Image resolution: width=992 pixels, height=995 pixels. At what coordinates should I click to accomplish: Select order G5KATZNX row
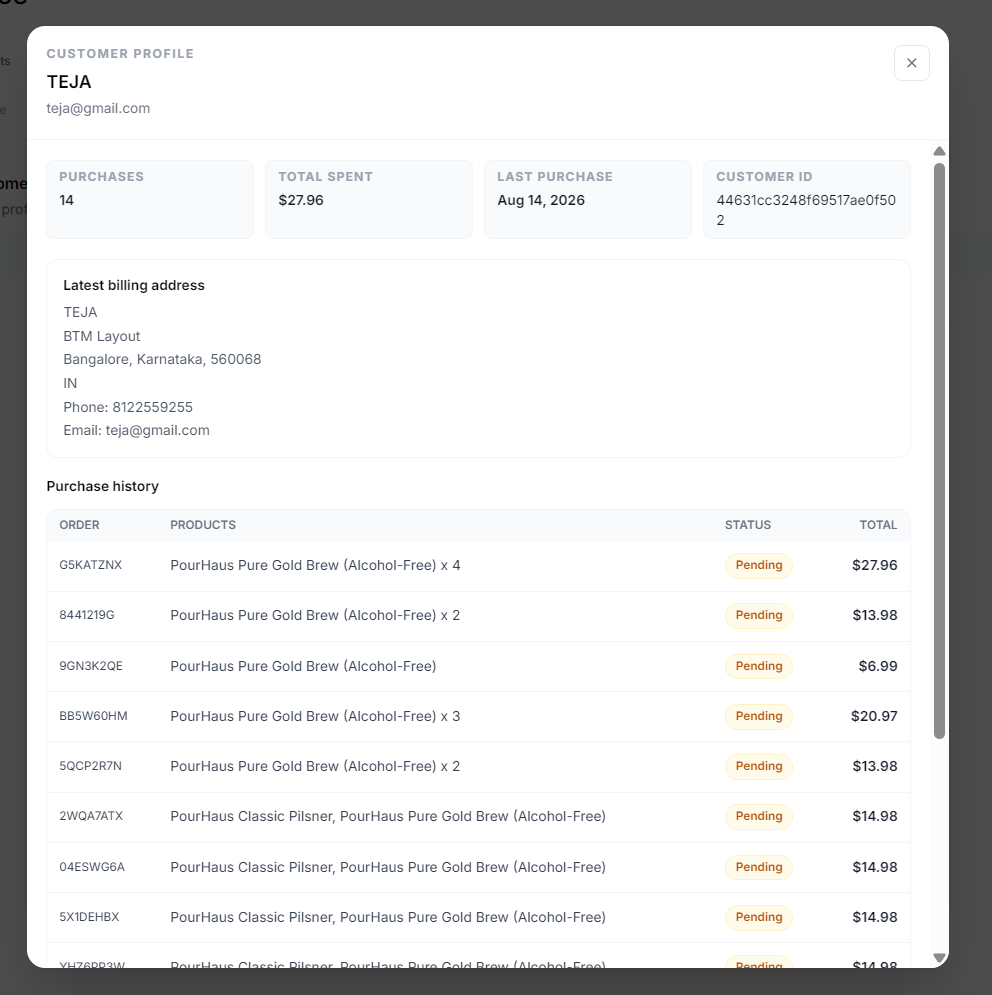[478, 565]
